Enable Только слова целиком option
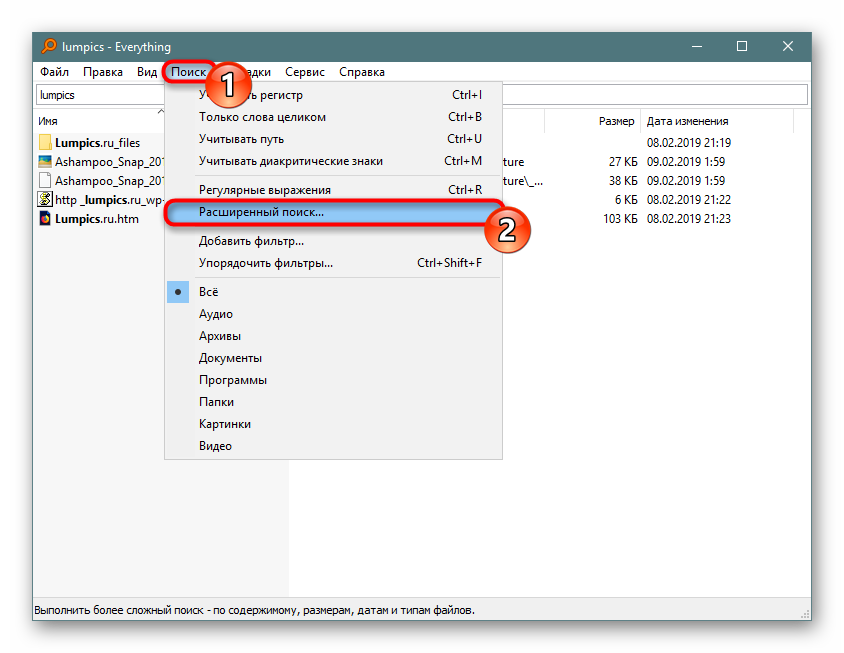The height and width of the screenshot is (653, 844). [333, 117]
